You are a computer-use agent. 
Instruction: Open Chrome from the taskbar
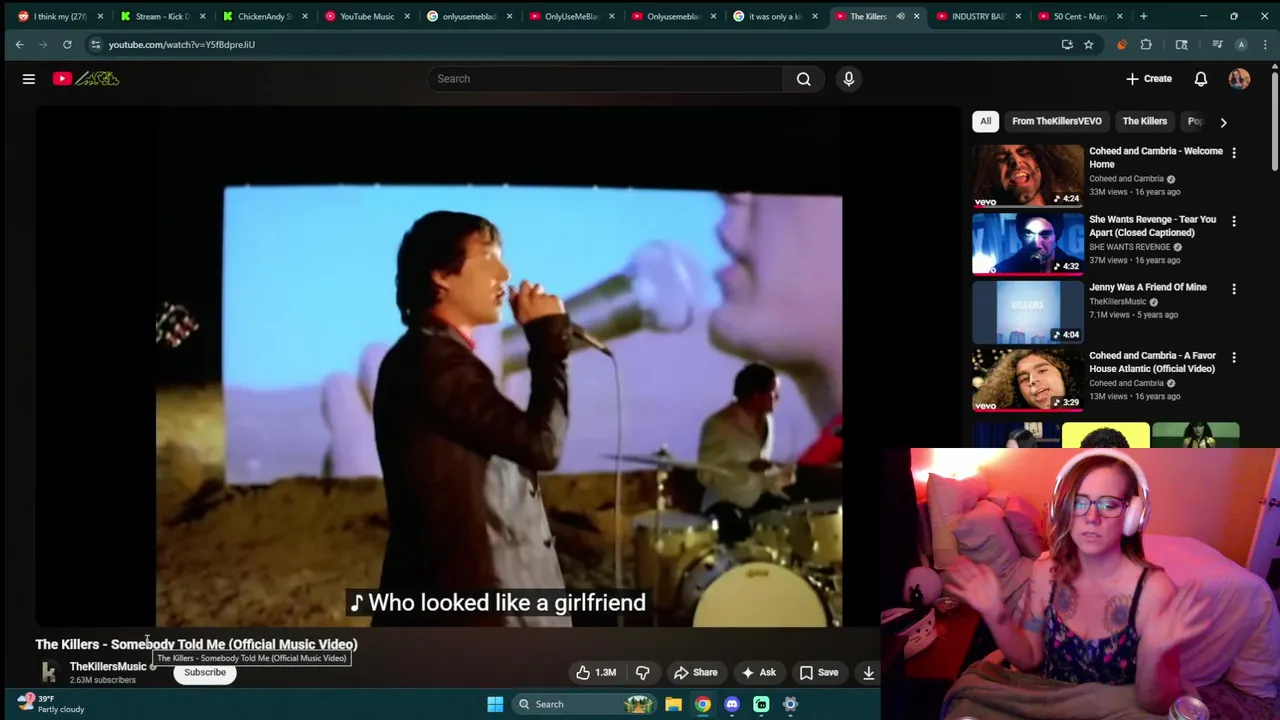click(703, 704)
